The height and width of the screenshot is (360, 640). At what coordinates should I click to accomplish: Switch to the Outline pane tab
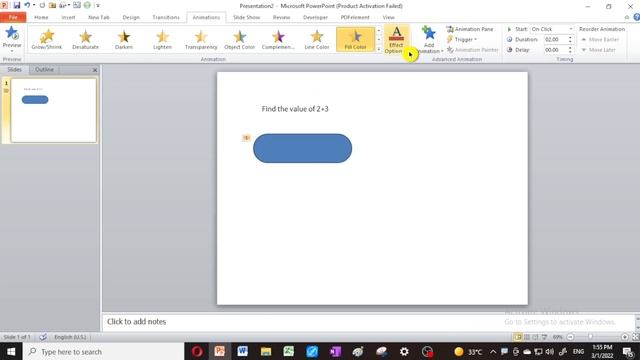(x=44, y=69)
